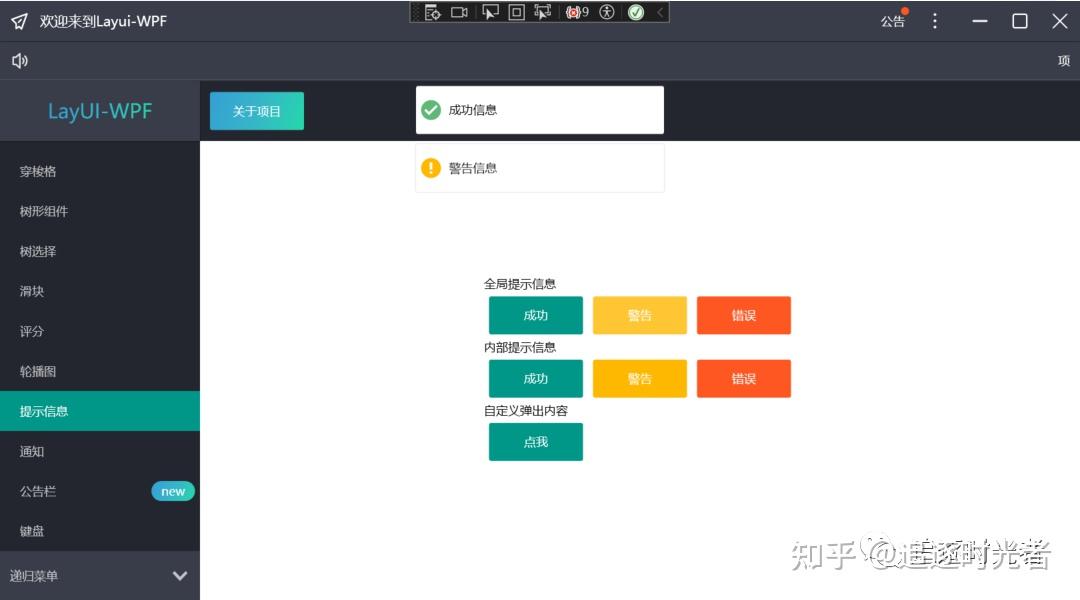Click the Layui logo icon in the title bar
Viewport: 1080px width, 600px height.
tap(17, 20)
